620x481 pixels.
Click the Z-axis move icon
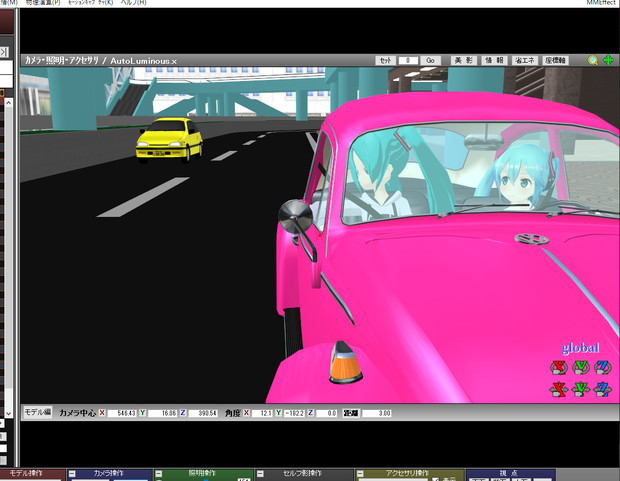601,389
